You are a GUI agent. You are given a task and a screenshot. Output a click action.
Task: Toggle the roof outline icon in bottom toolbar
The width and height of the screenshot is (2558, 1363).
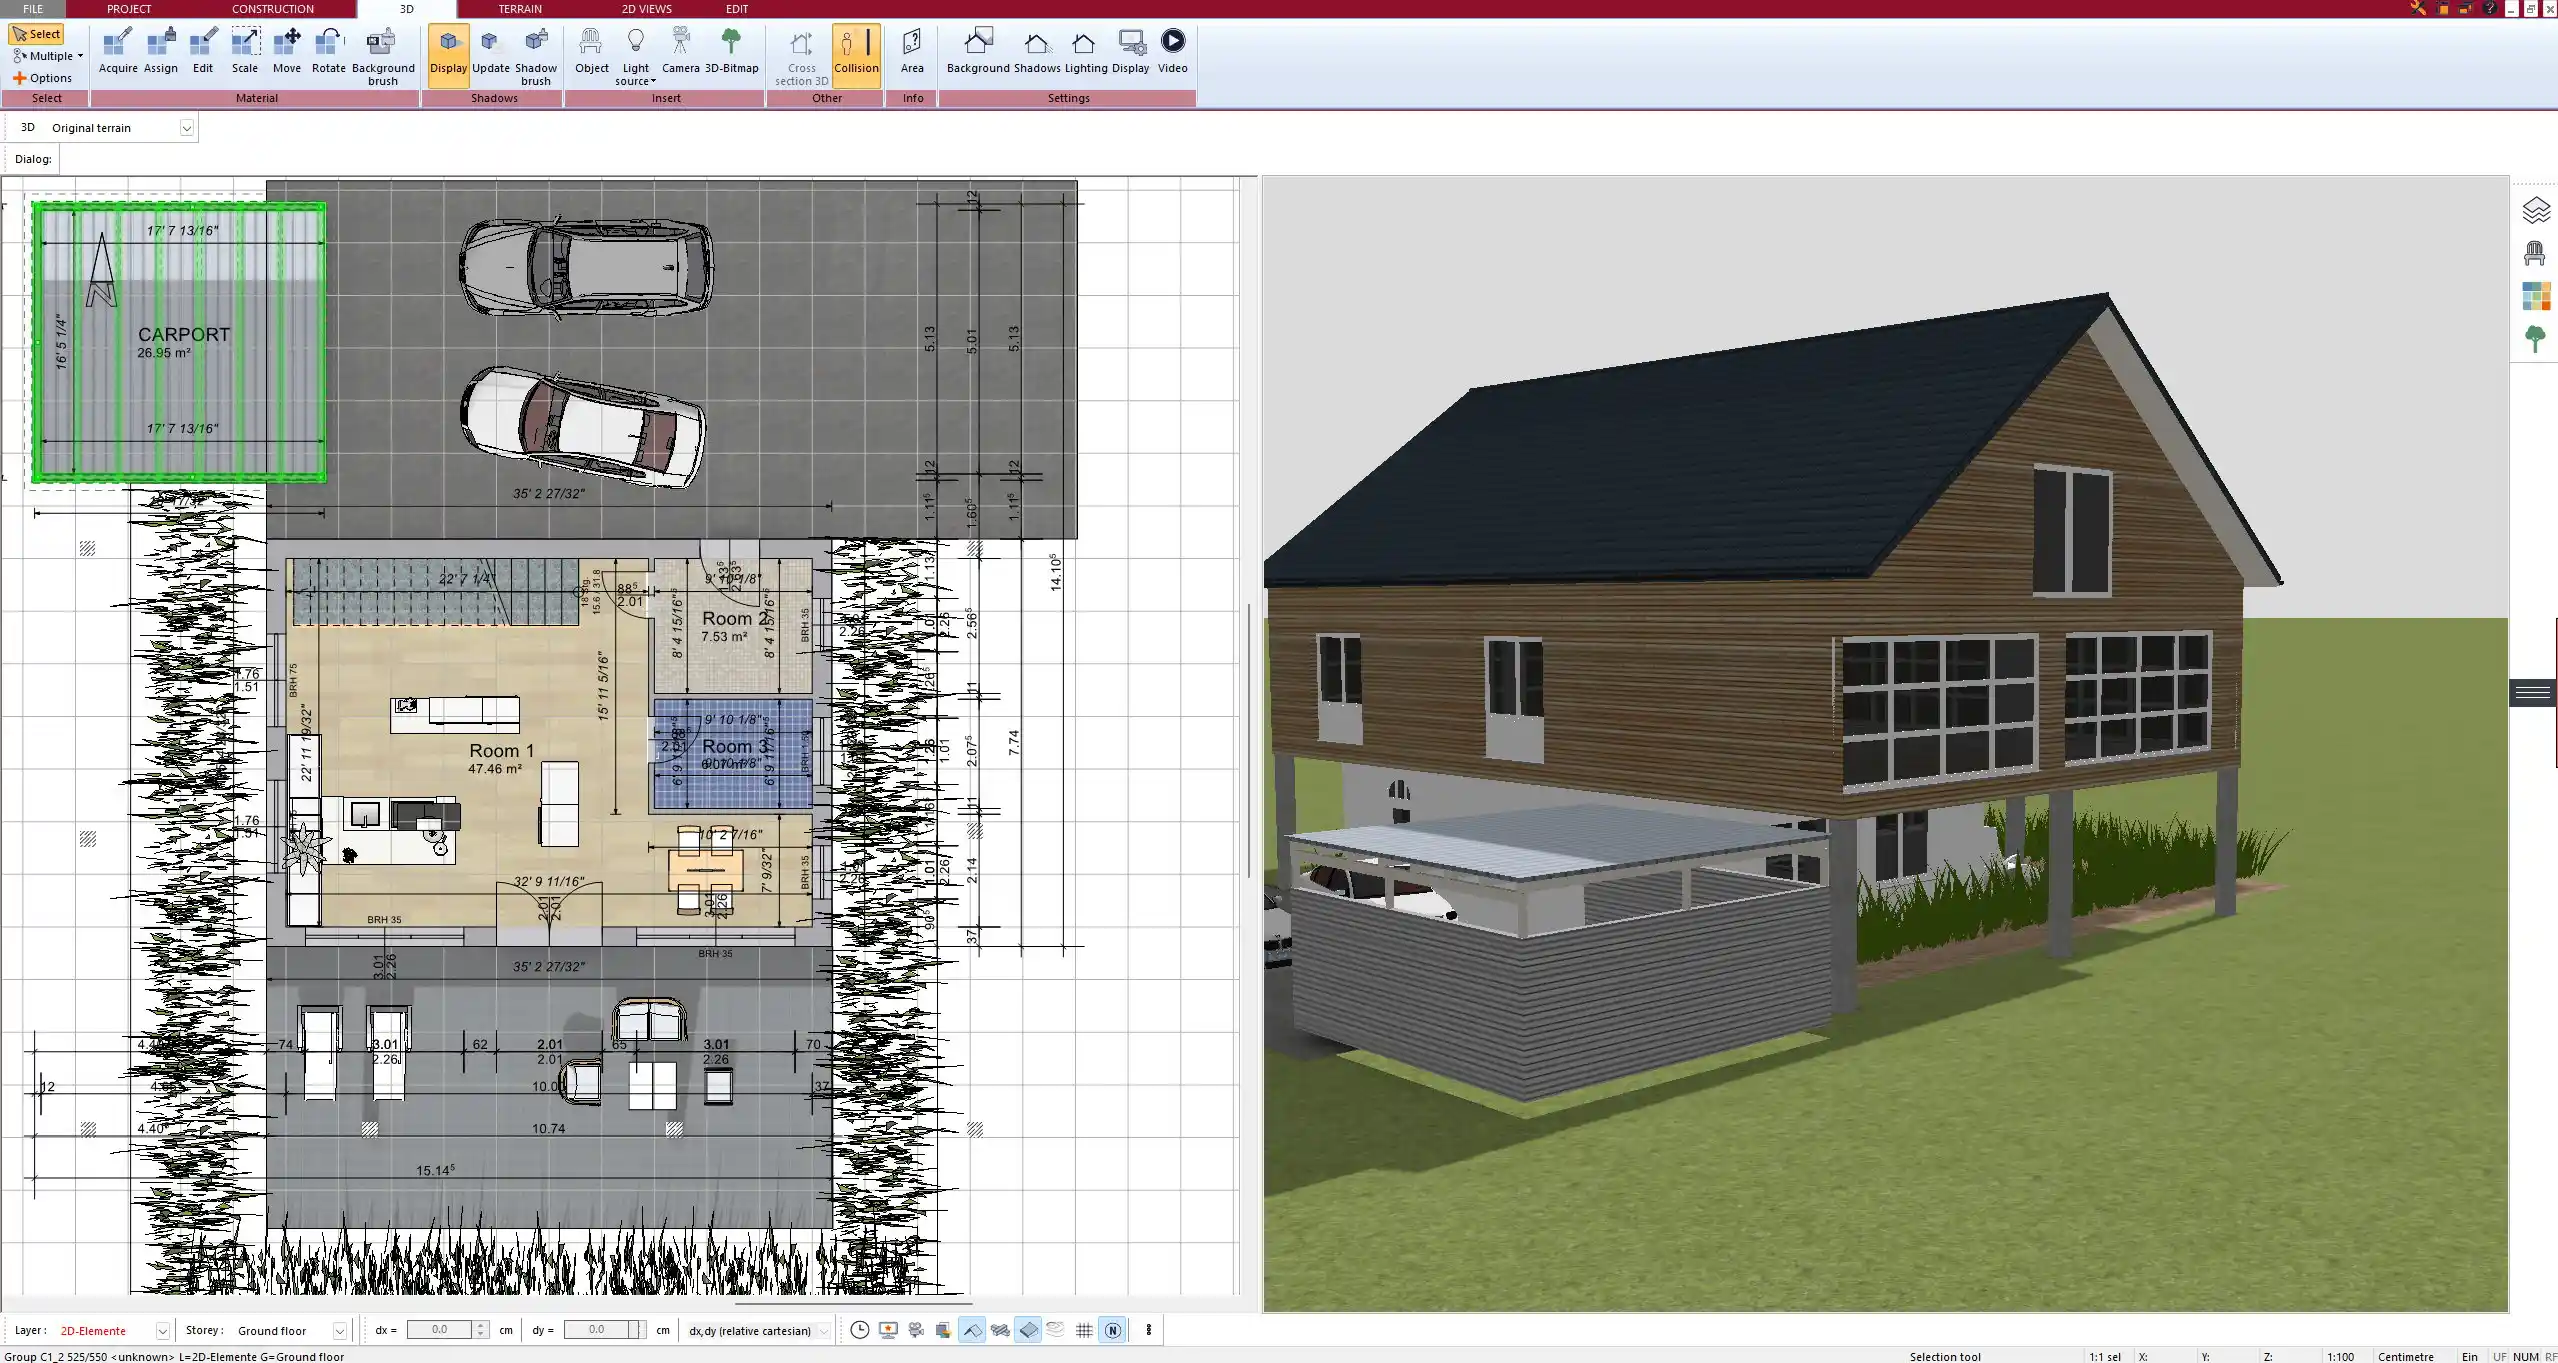click(972, 1330)
